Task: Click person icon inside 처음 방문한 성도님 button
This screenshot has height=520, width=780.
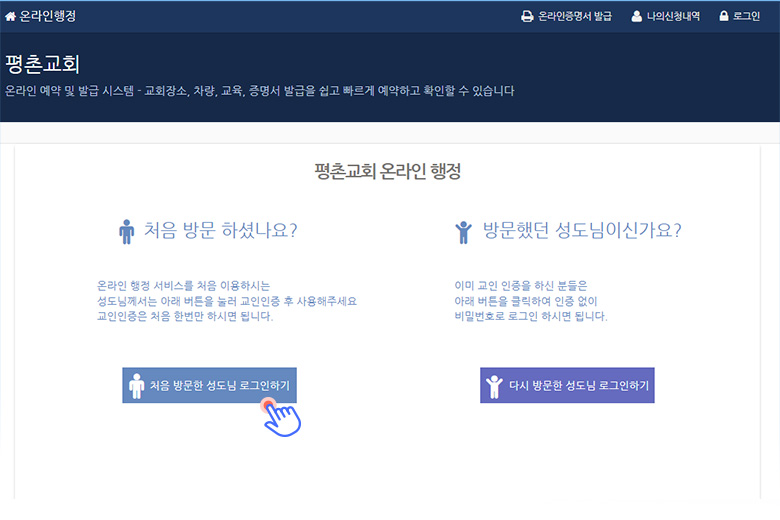Action: 136,386
